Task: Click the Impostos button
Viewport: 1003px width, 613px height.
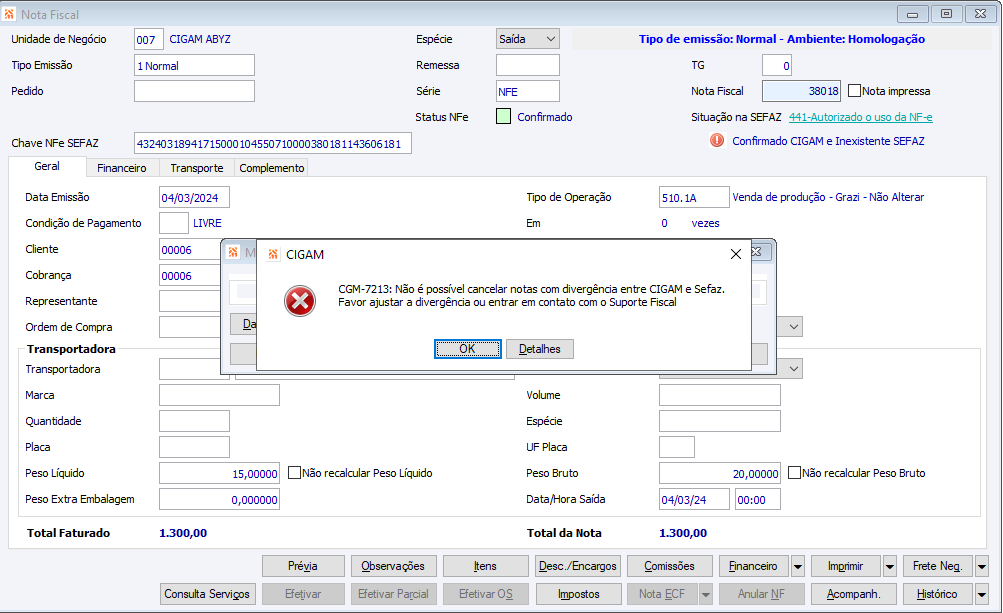Action: 578,594
